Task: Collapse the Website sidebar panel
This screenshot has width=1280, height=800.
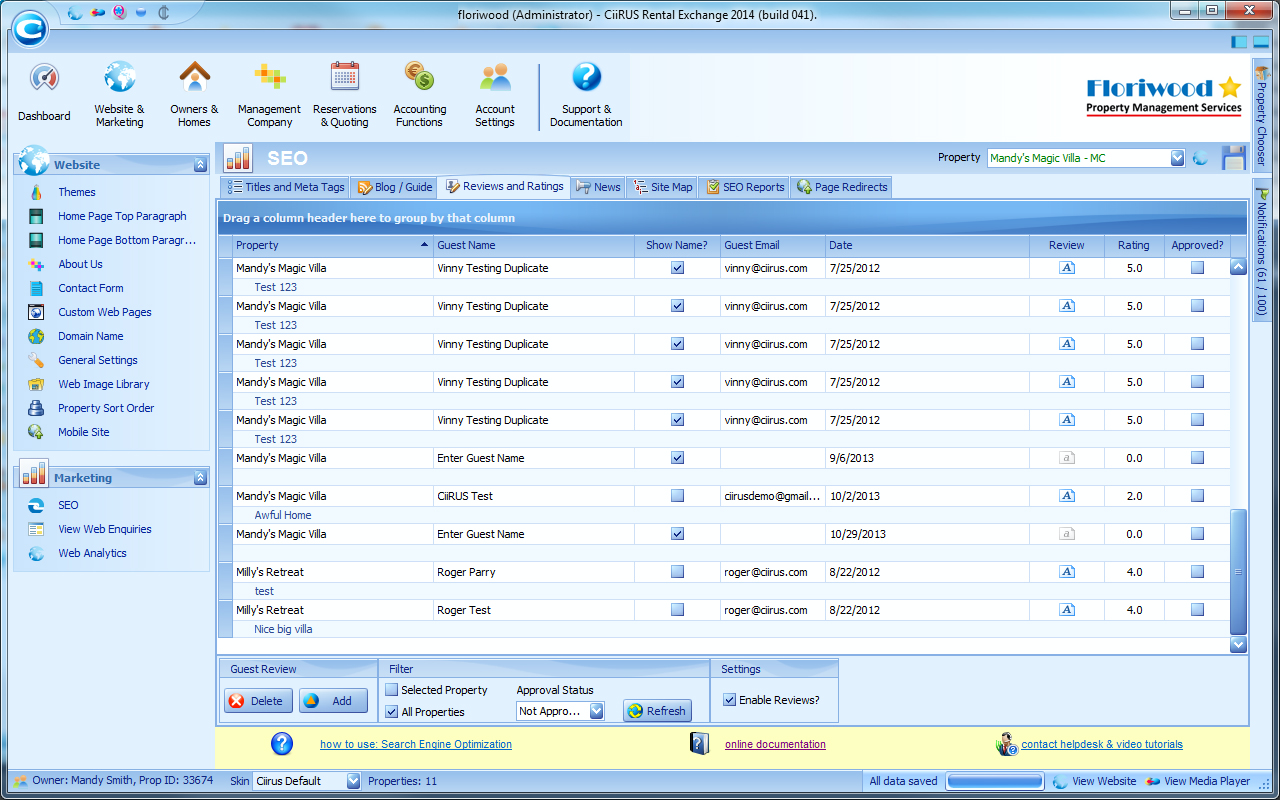Action: 200,165
